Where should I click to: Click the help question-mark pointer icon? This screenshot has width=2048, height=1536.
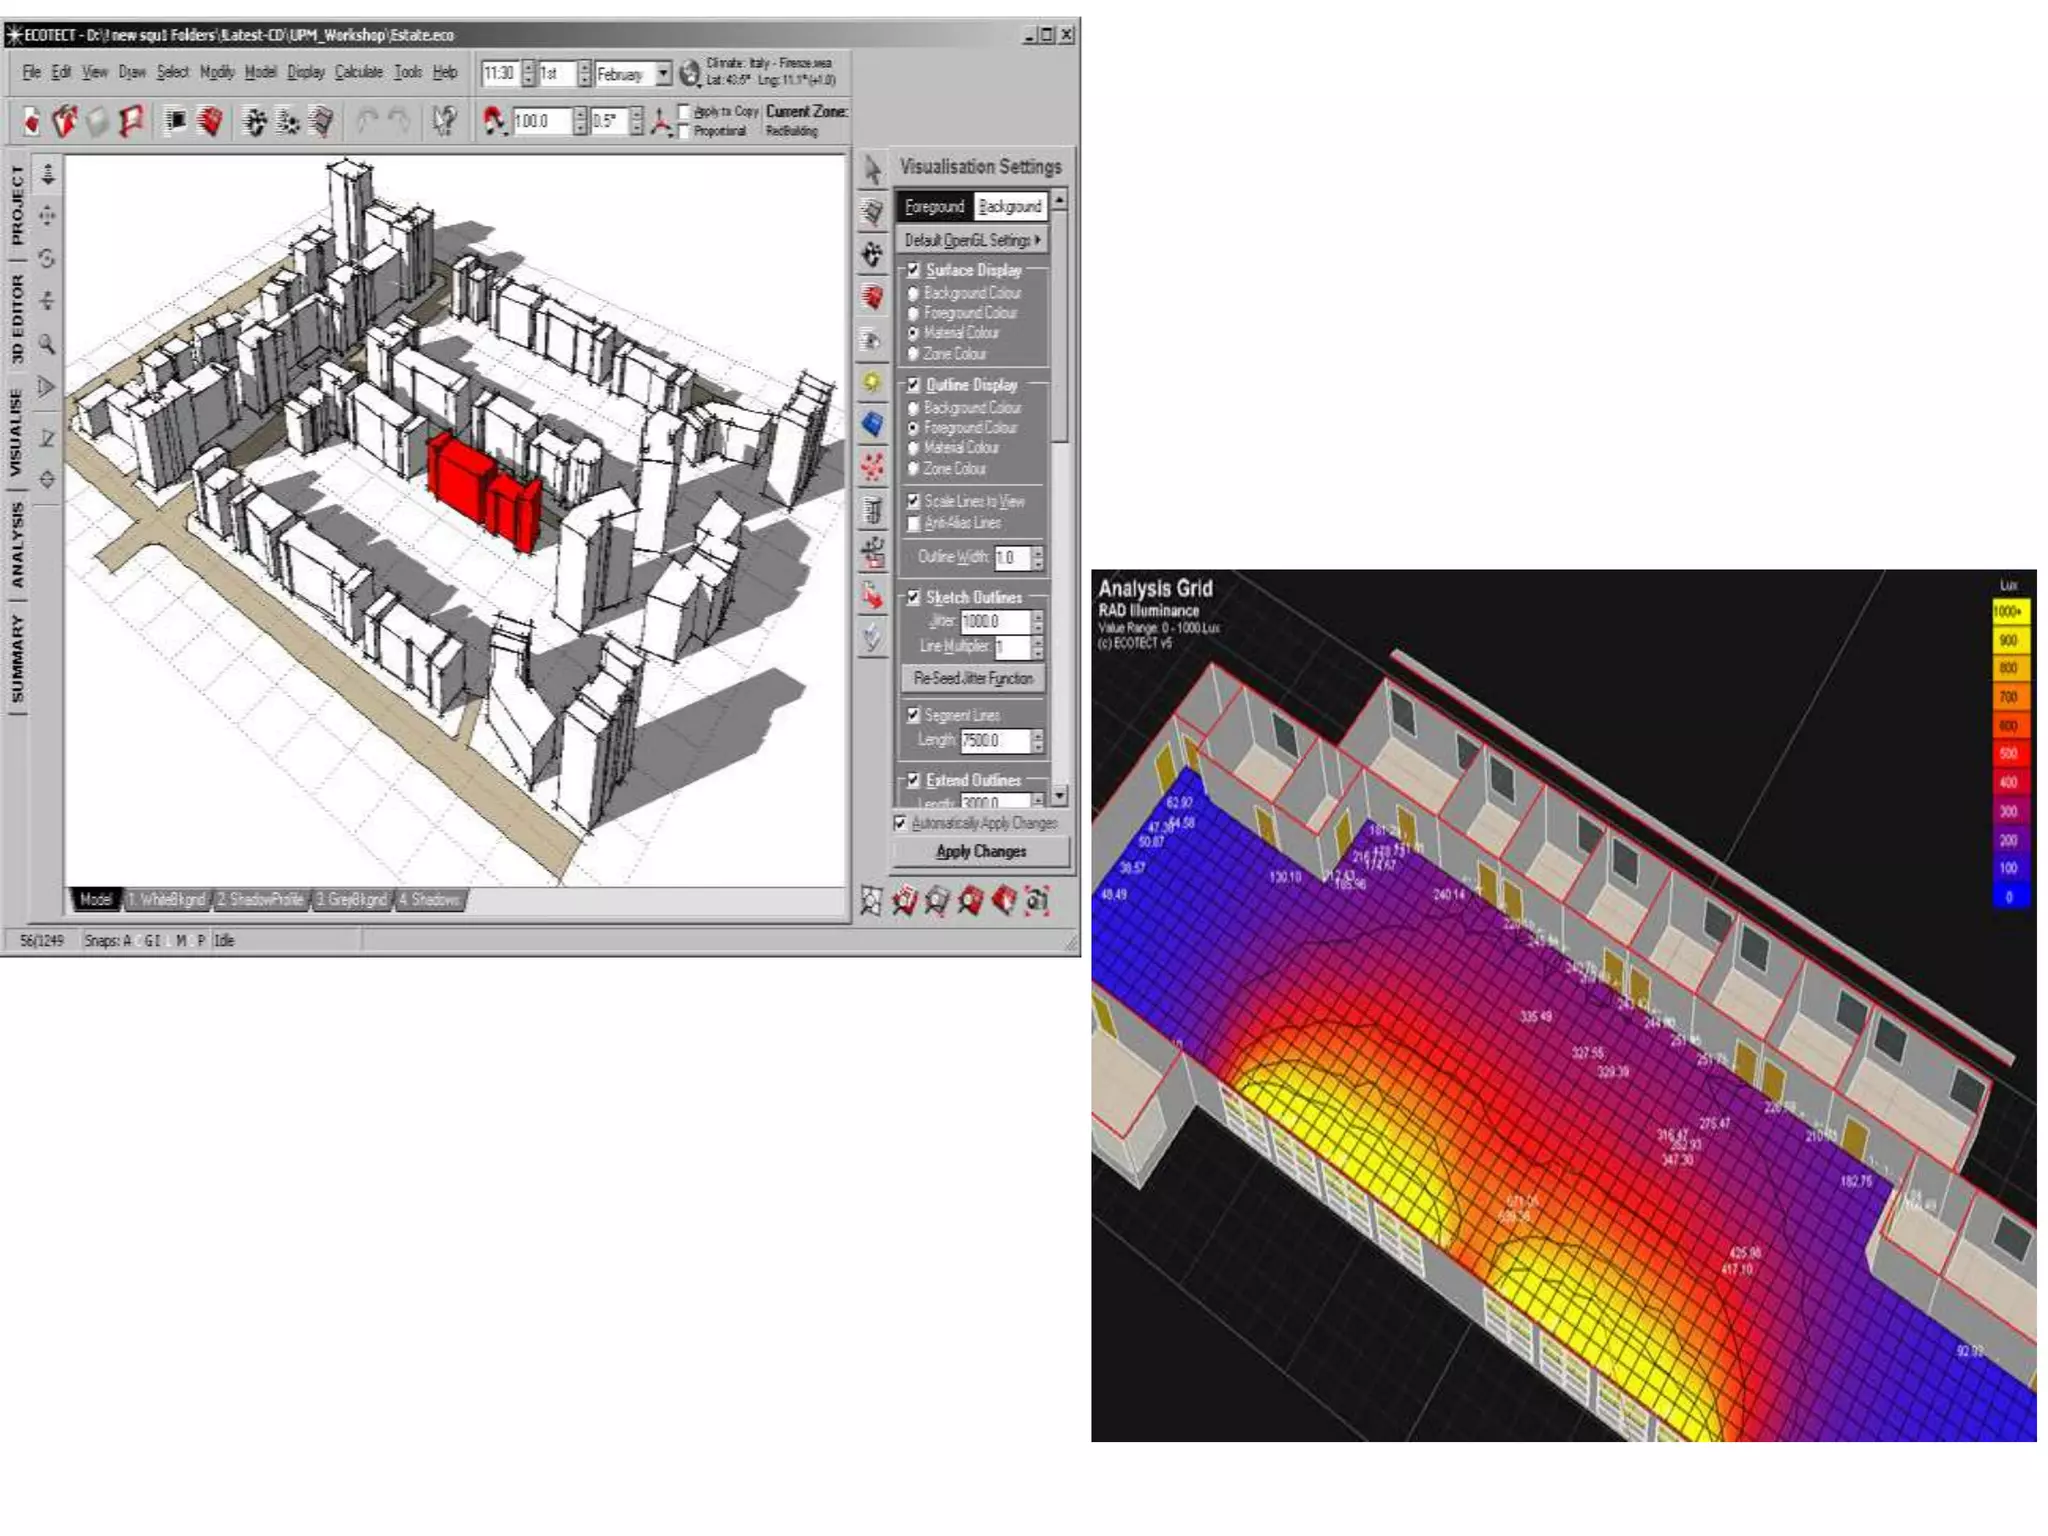point(443,121)
